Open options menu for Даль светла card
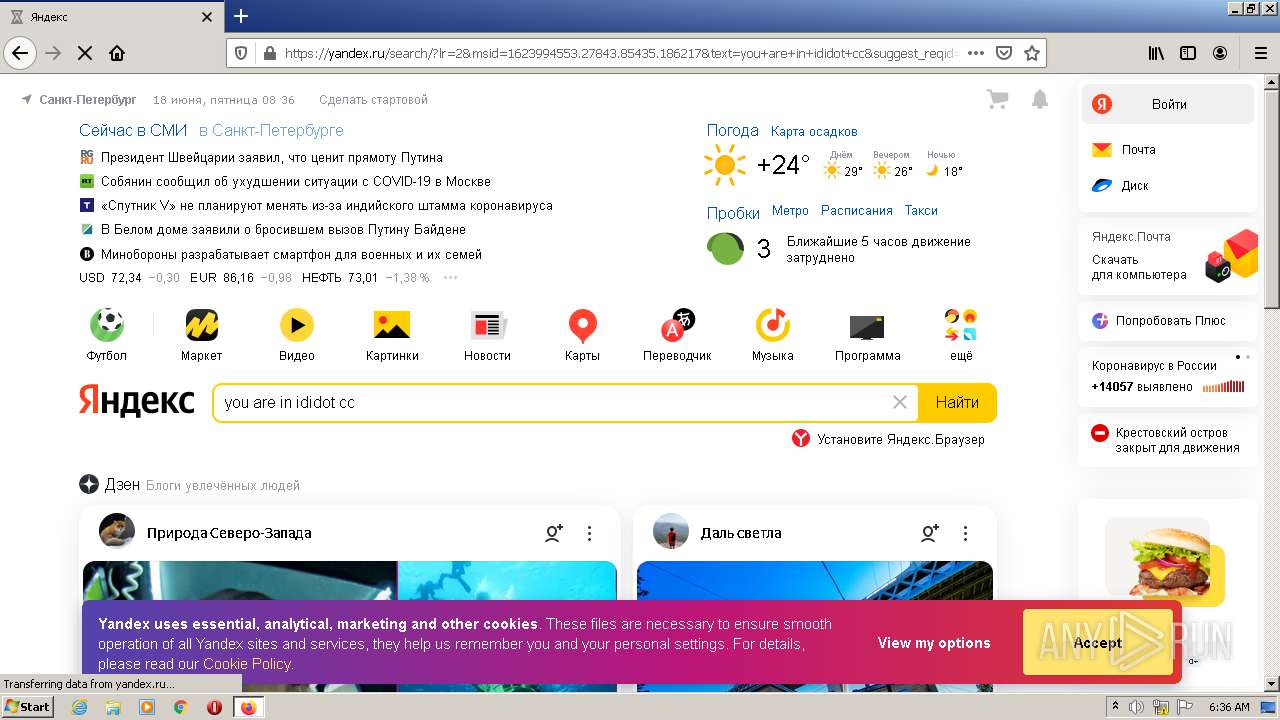This screenshot has height=720, width=1280. tap(965, 533)
